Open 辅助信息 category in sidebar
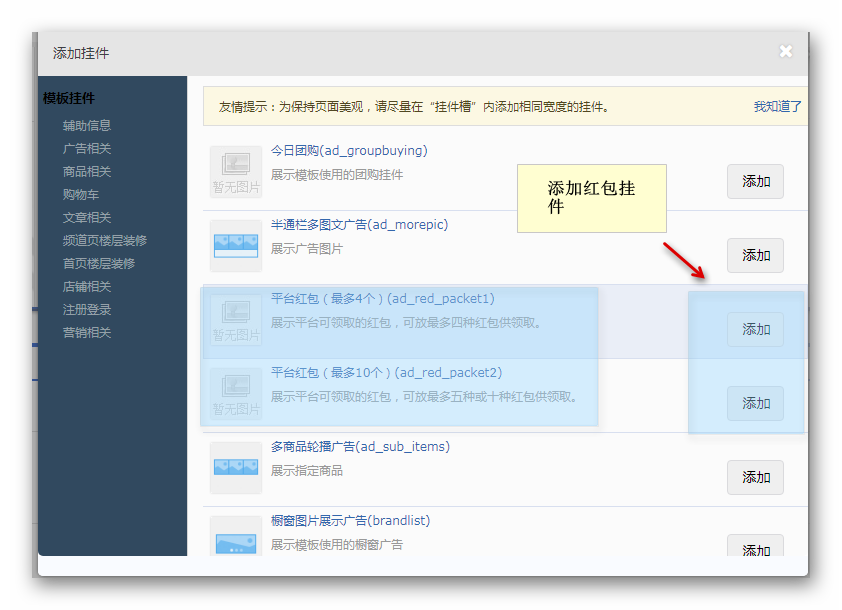This screenshot has width=842, height=610. (86, 126)
